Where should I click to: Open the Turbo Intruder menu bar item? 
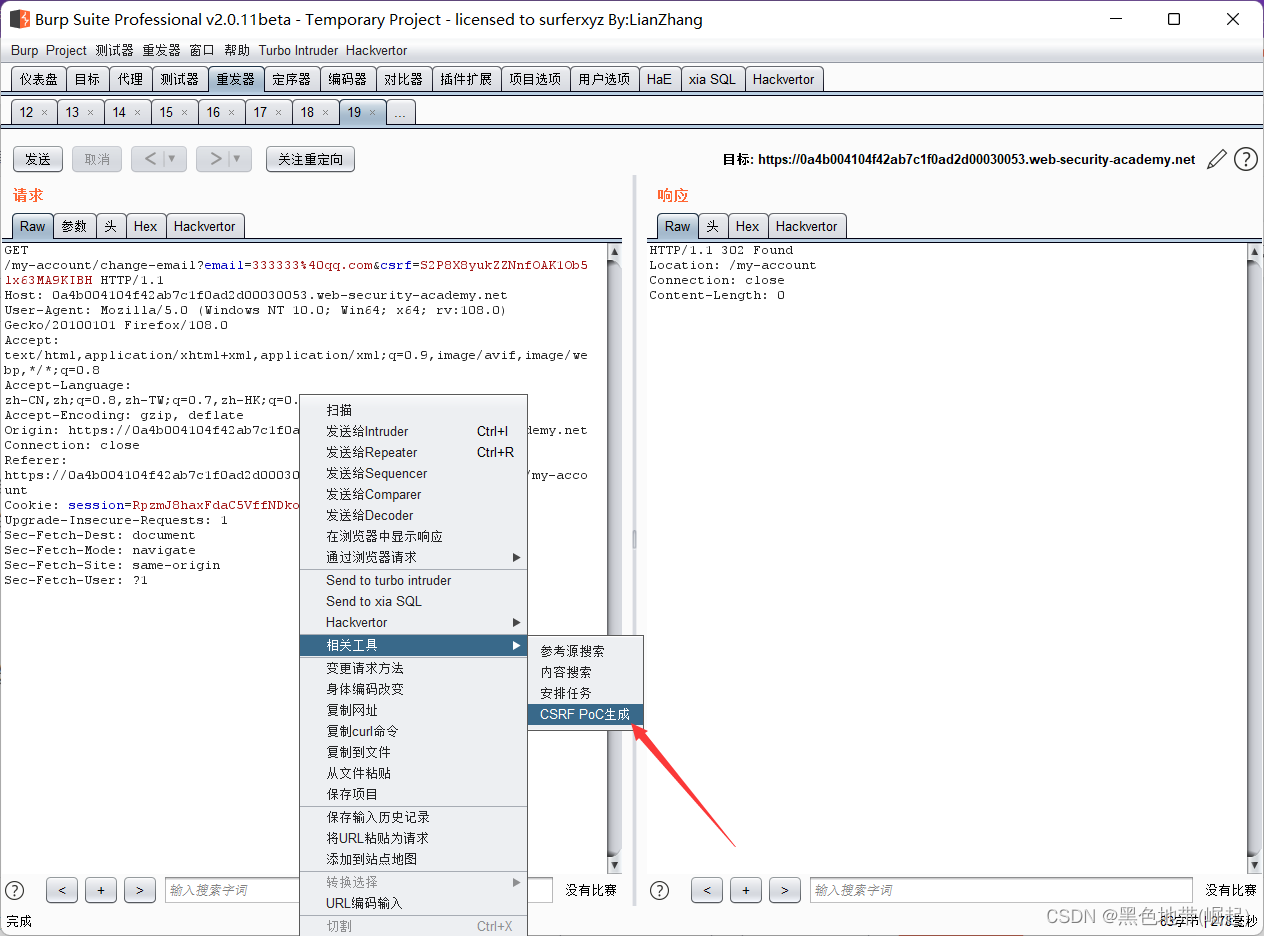(298, 50)
